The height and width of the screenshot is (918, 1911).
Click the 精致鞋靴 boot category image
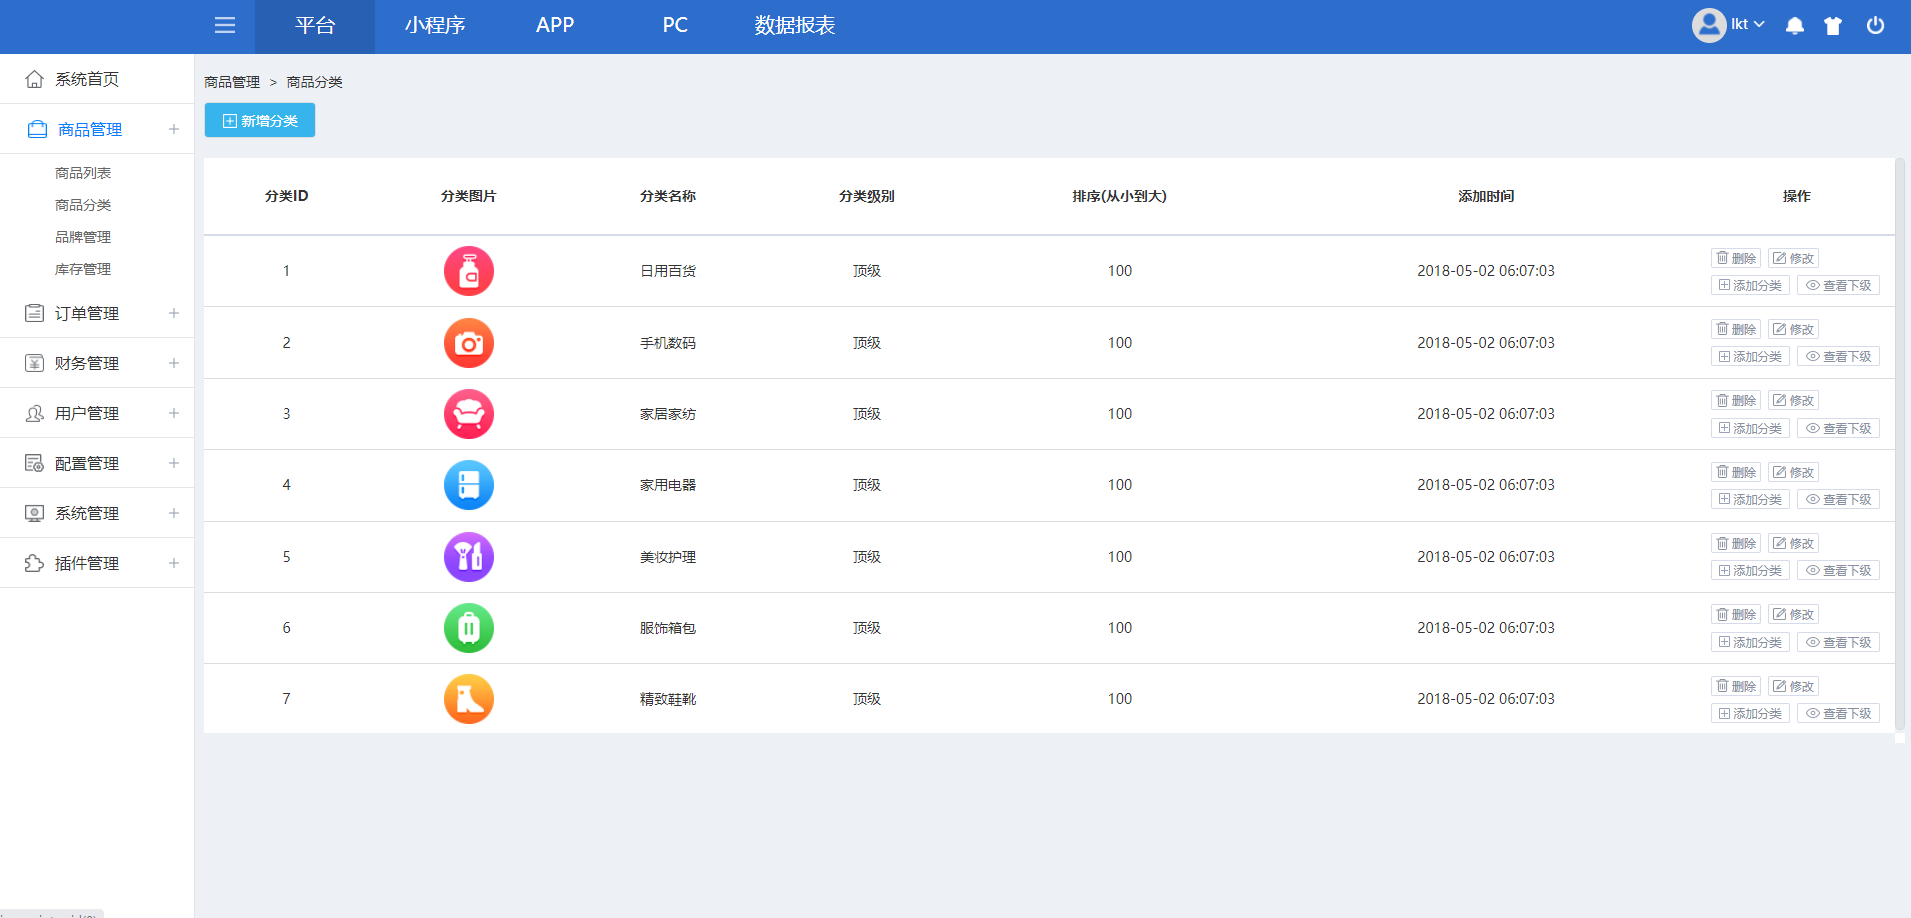click(x=468, y=699)
